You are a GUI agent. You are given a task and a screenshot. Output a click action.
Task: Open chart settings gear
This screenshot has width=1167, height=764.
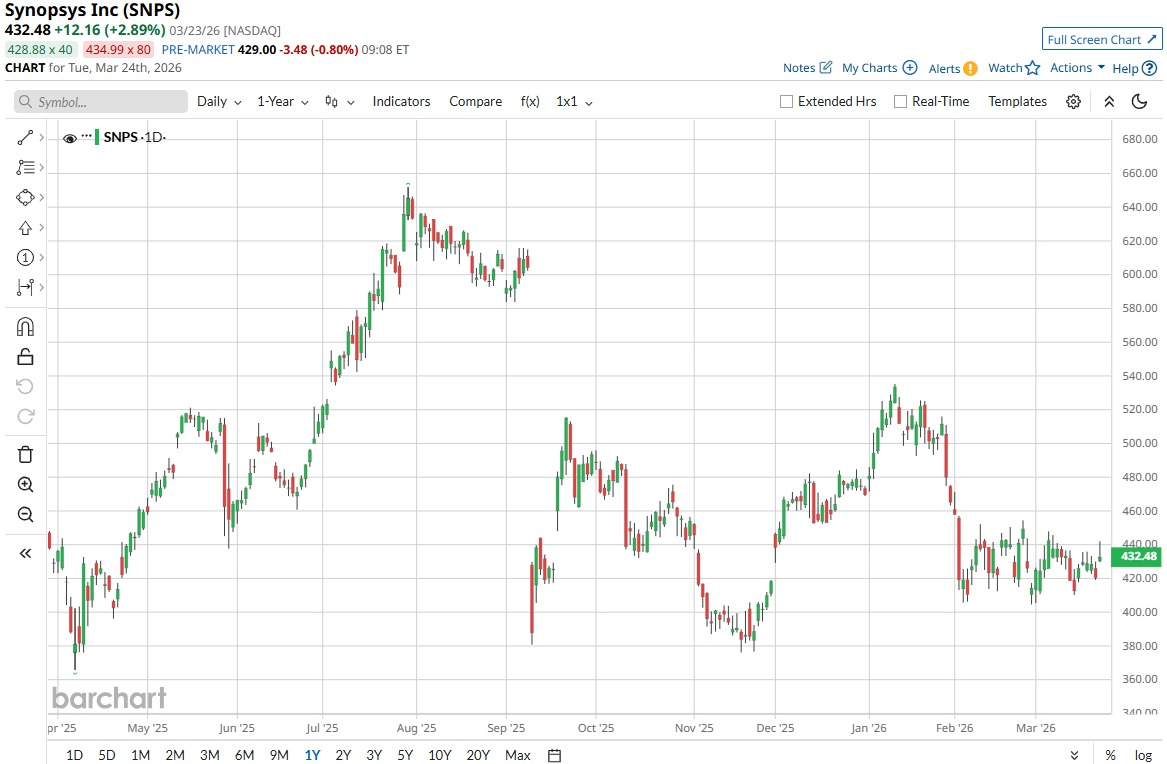(1073, 102)
